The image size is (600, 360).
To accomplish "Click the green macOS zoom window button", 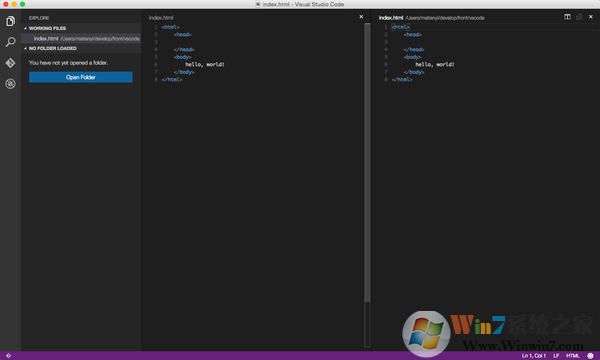I will click(x=23, y=4).
